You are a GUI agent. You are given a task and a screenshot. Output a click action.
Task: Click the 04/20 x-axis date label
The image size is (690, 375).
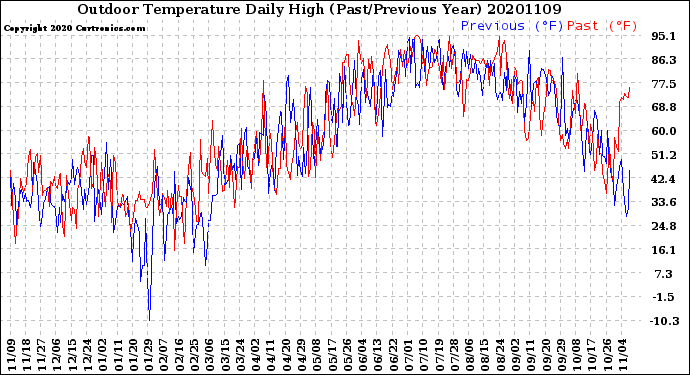tap(285, 355)
